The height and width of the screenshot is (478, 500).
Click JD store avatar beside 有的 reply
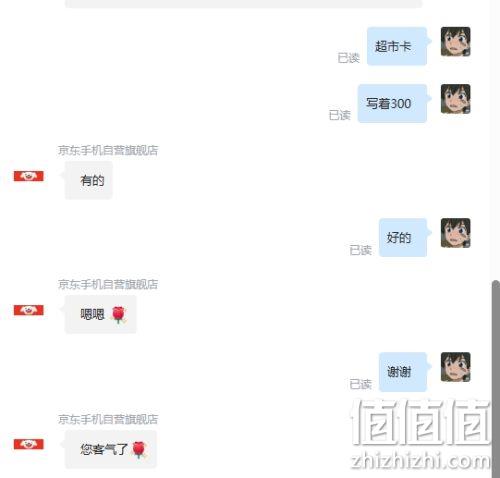[x=29, y=176]
